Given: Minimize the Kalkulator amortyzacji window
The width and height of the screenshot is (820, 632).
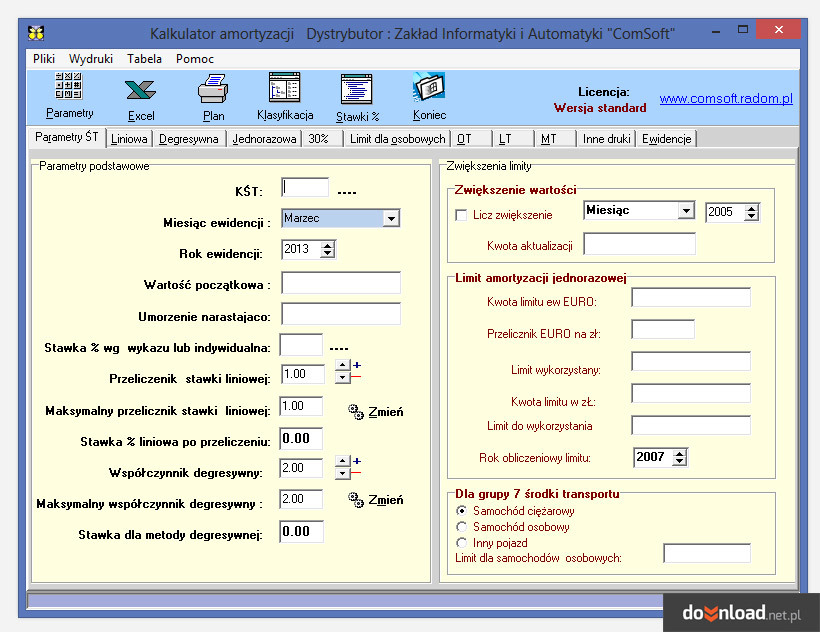Looking at the screenshot, I should [x=716, y=31].
